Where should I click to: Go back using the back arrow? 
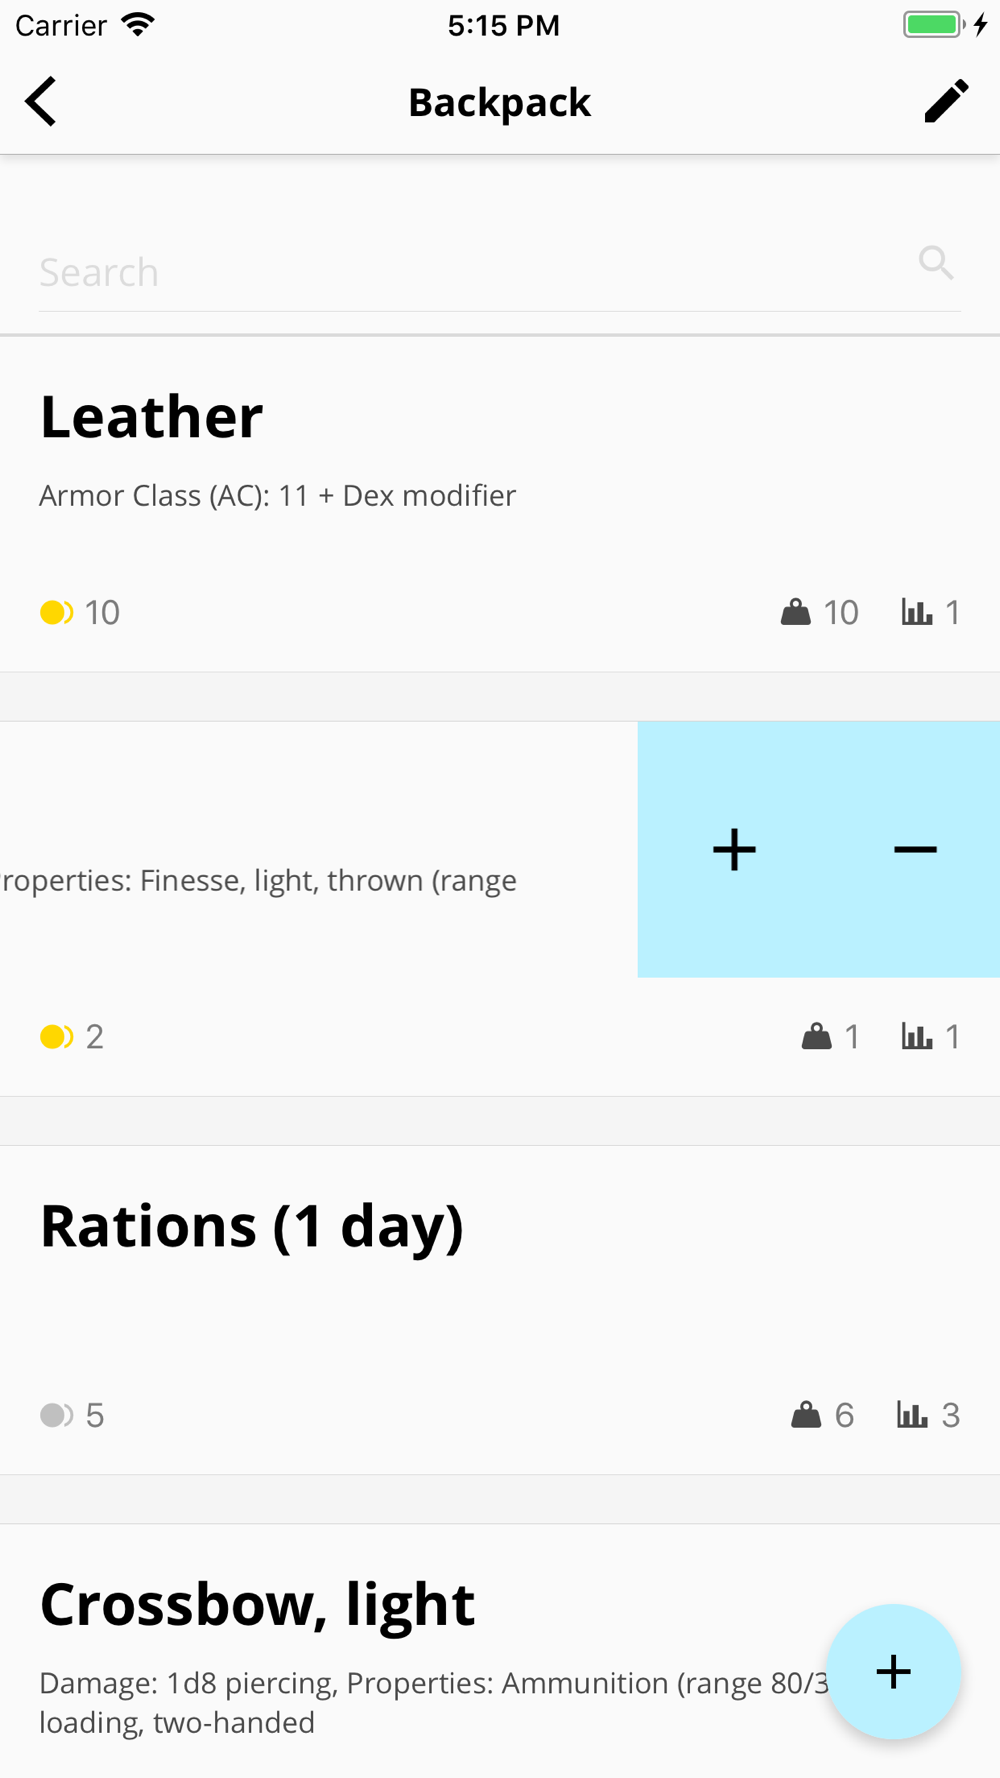point(42,102)
